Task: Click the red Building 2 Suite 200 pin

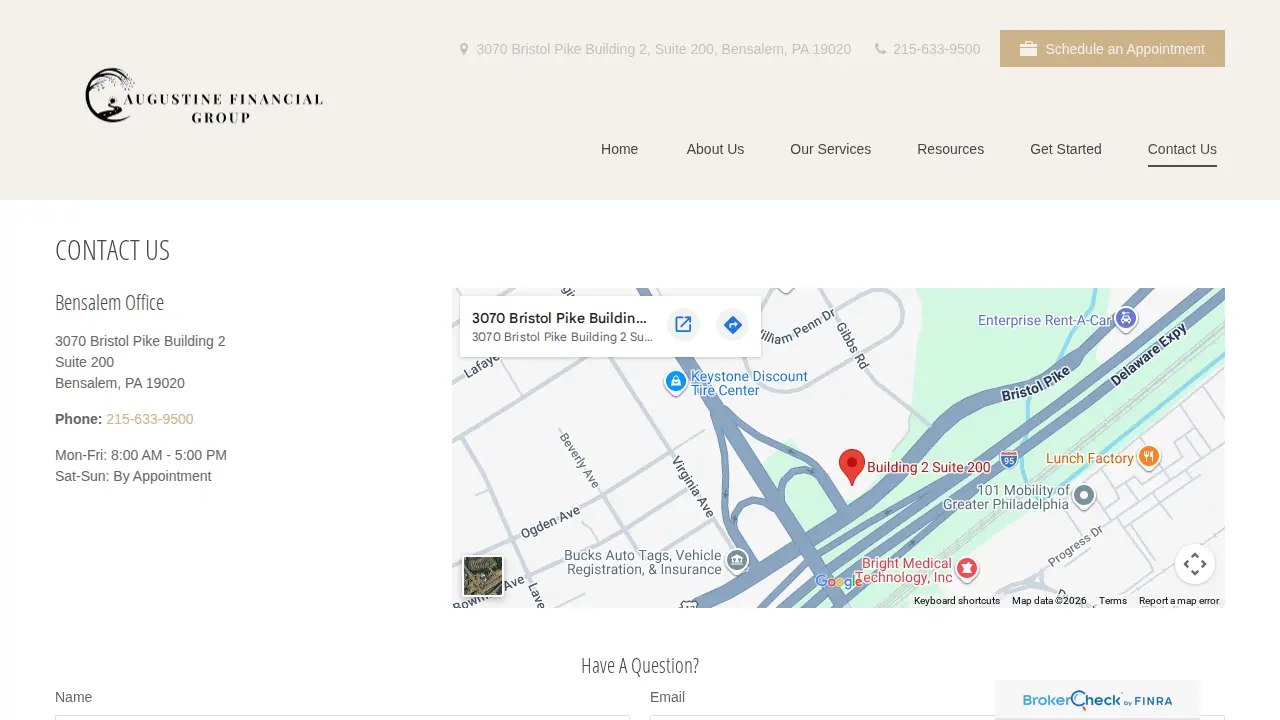Action: 851,467
